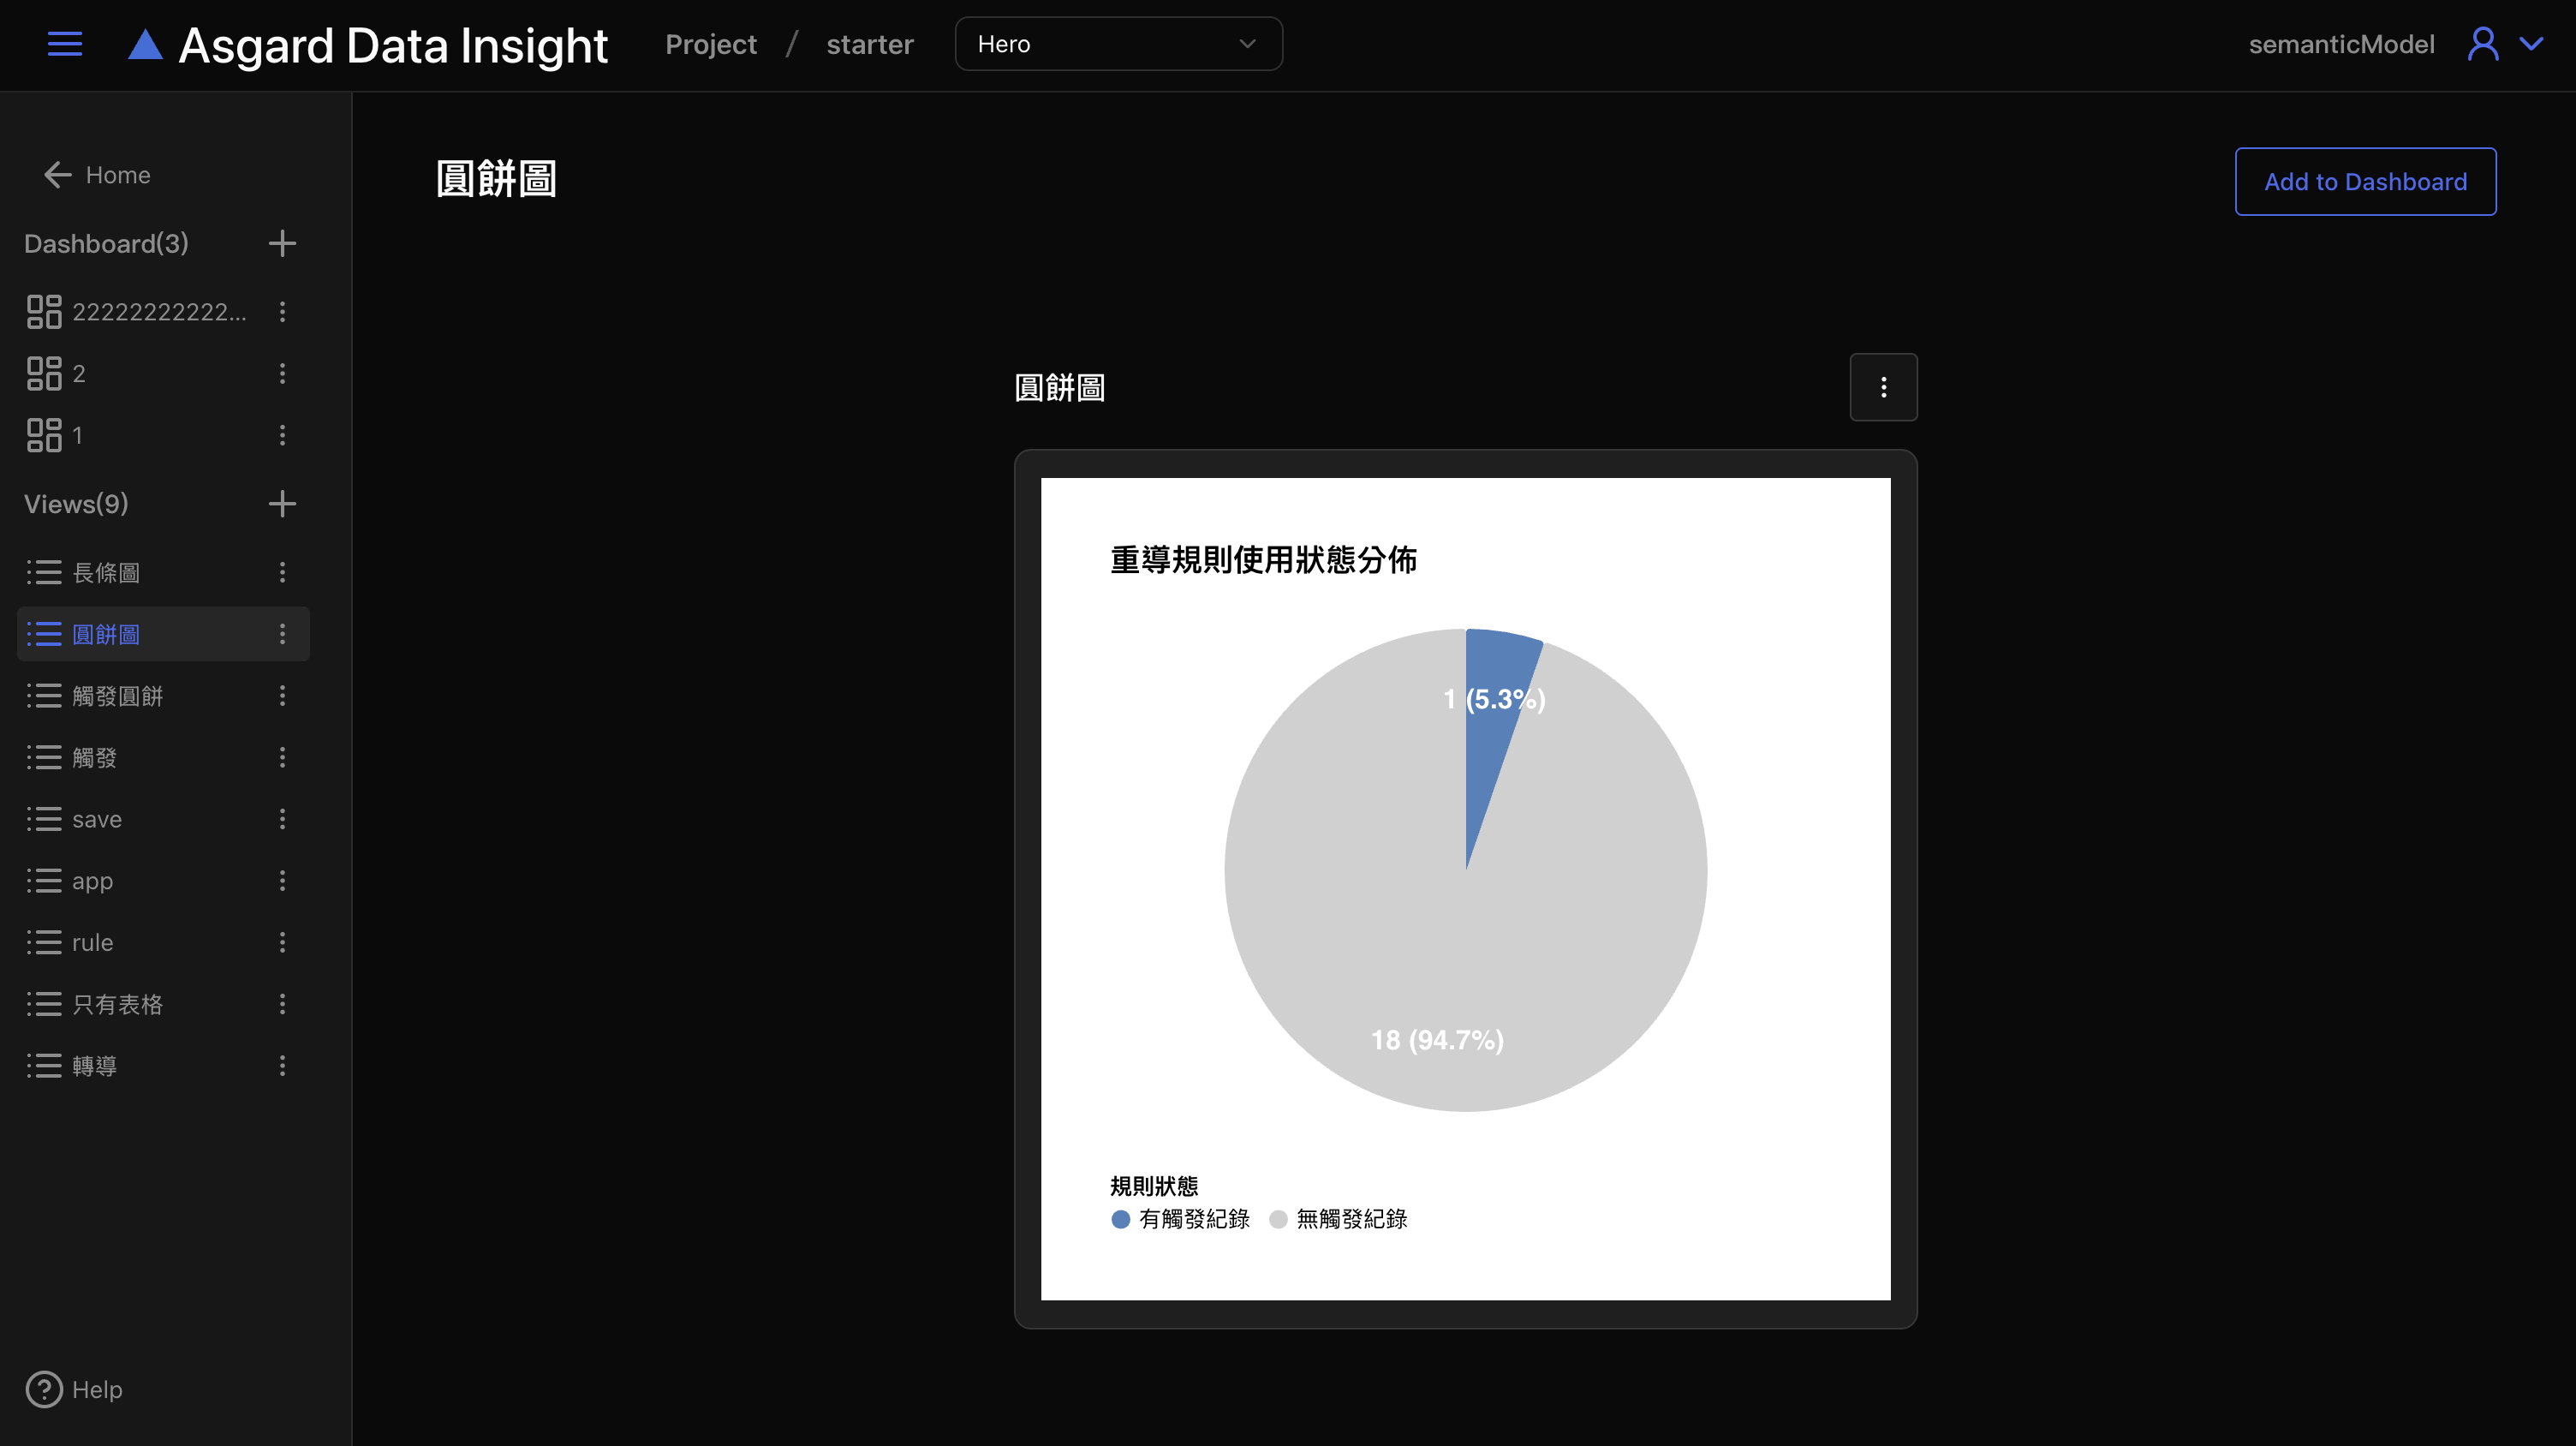The image size is (2576, 1446).
Task: Click the Project breadcrumb link
Action: (x=711, y=44)
